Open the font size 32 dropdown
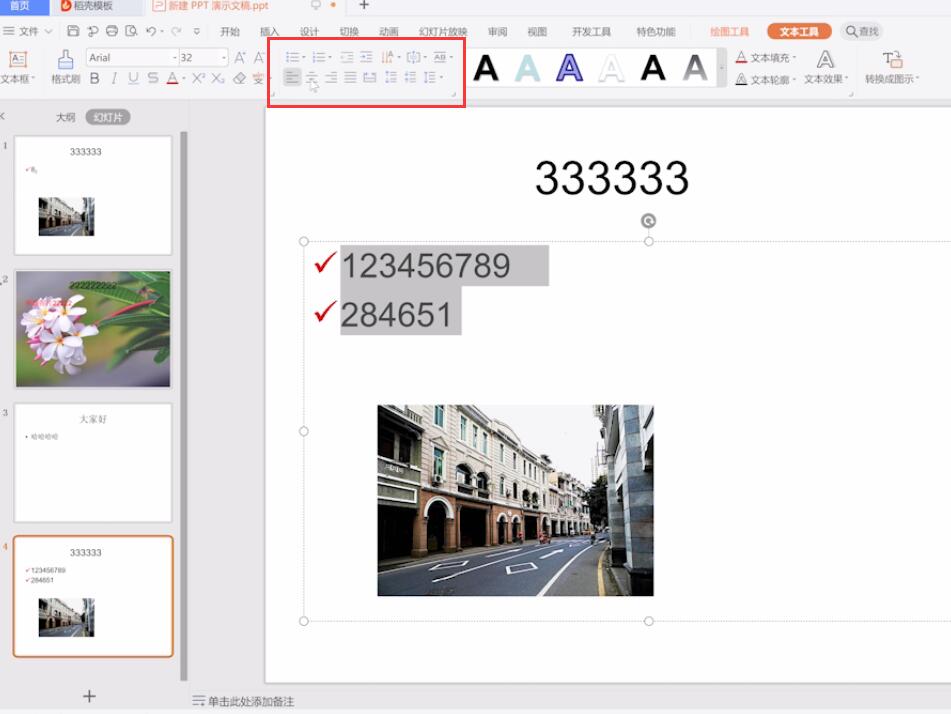 (x=224, y=58)
